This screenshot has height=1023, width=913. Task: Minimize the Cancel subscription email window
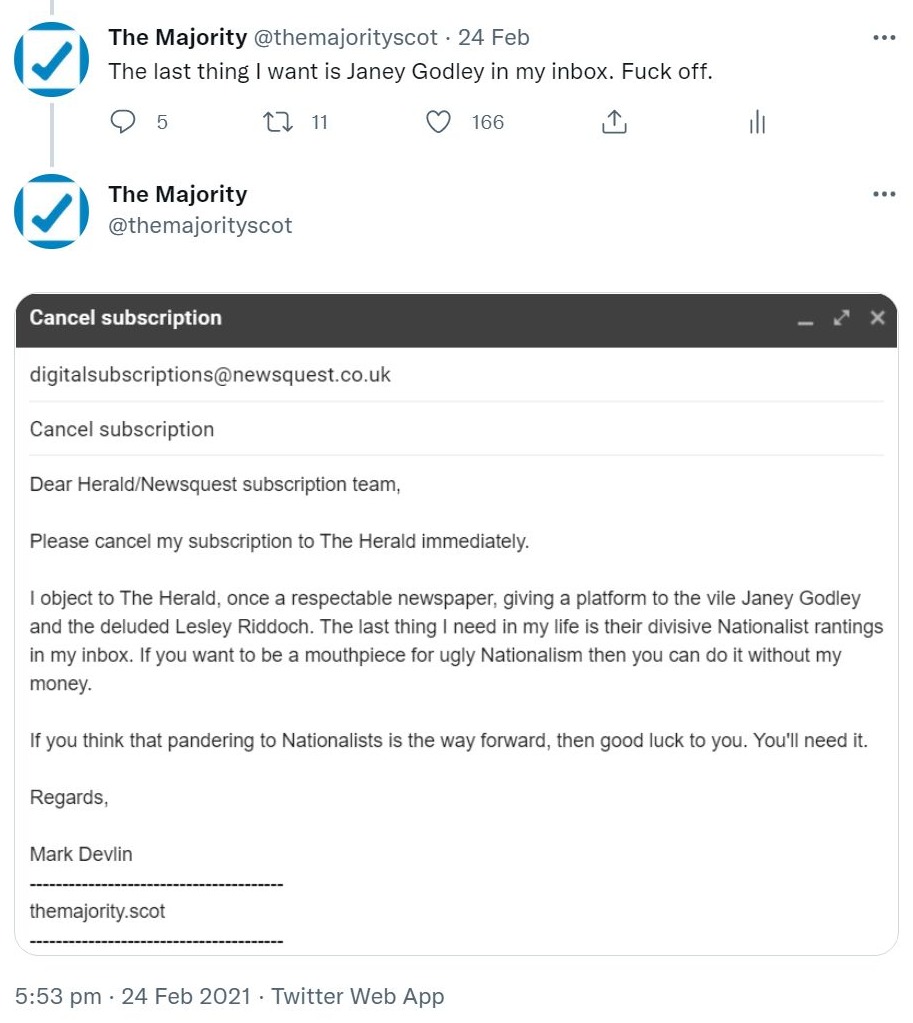click(x=804, y=319)
